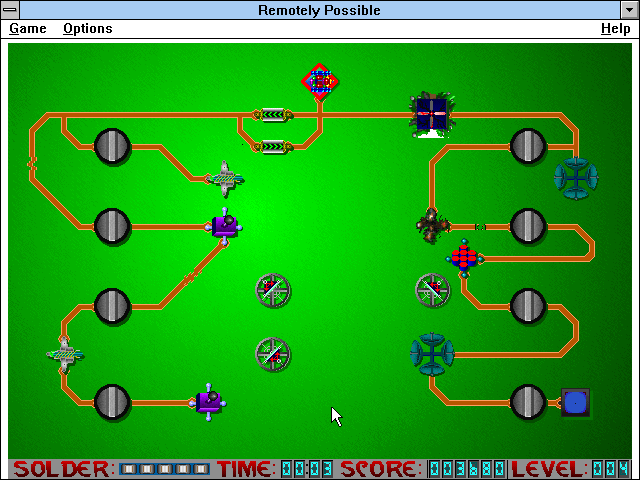Screen dimensions: 640x480
Task: Toggle the knob wired to the upper purple joystick's left side
Action: [112, 227]
